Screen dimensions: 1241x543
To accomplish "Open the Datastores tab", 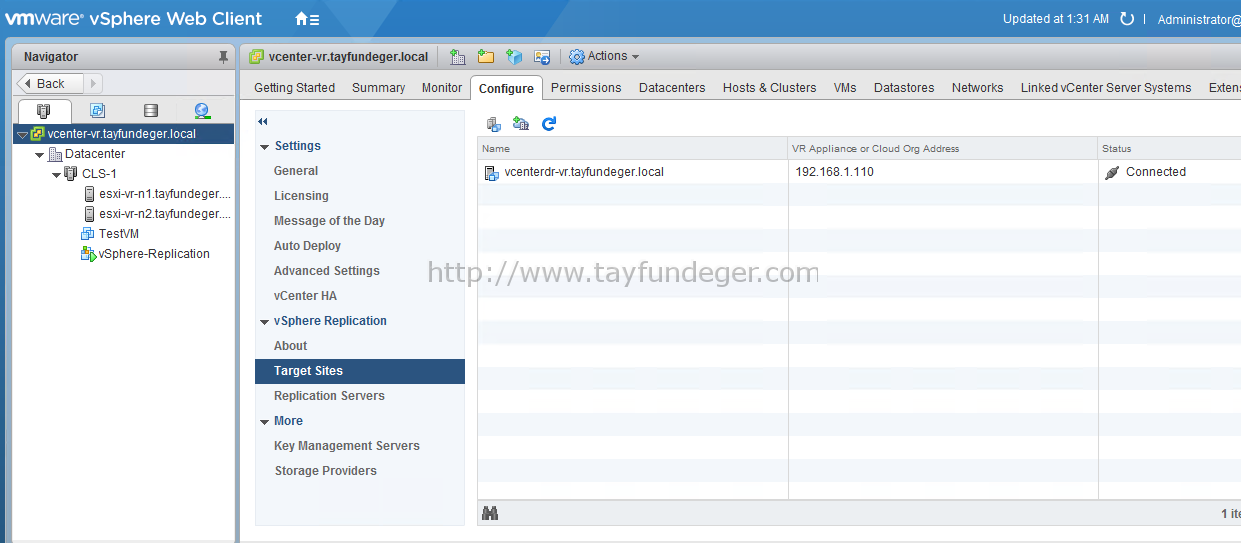I will [904, 88].
